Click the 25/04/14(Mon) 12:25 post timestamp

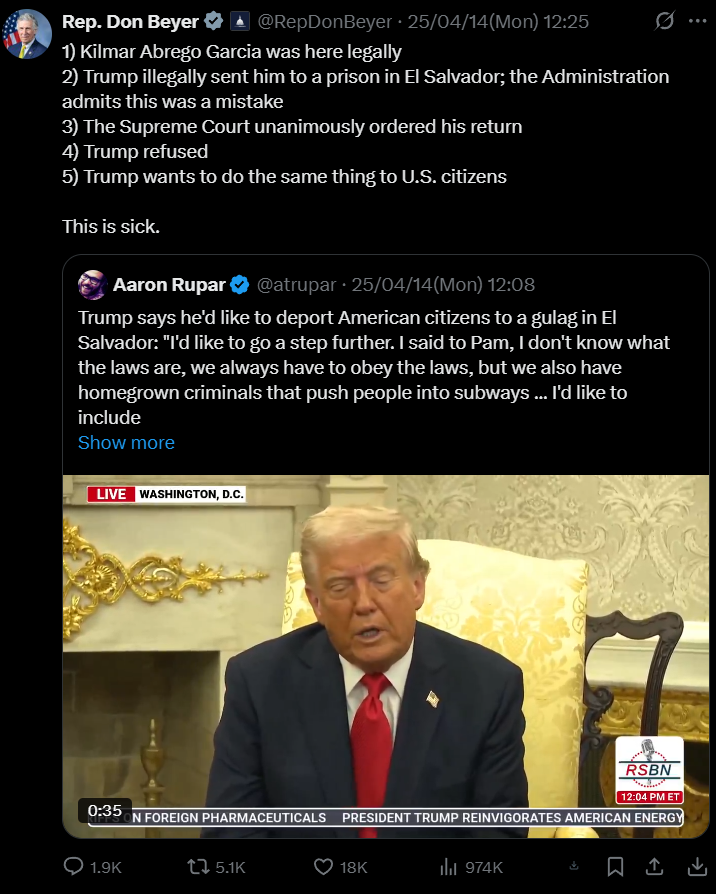[x=498, y=22]
